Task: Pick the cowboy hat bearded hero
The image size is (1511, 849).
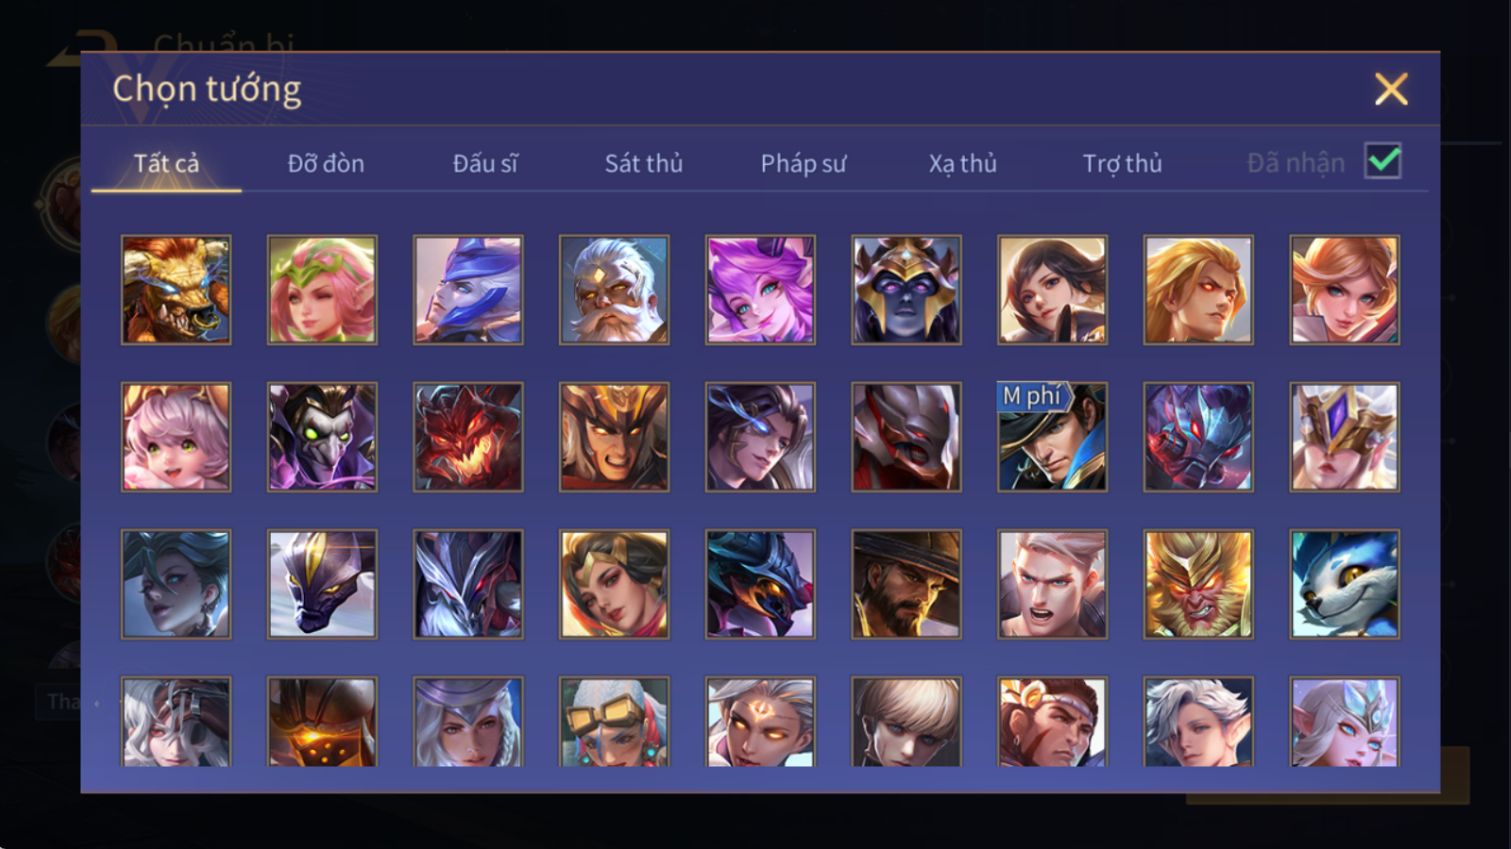Action: (906, 584)
